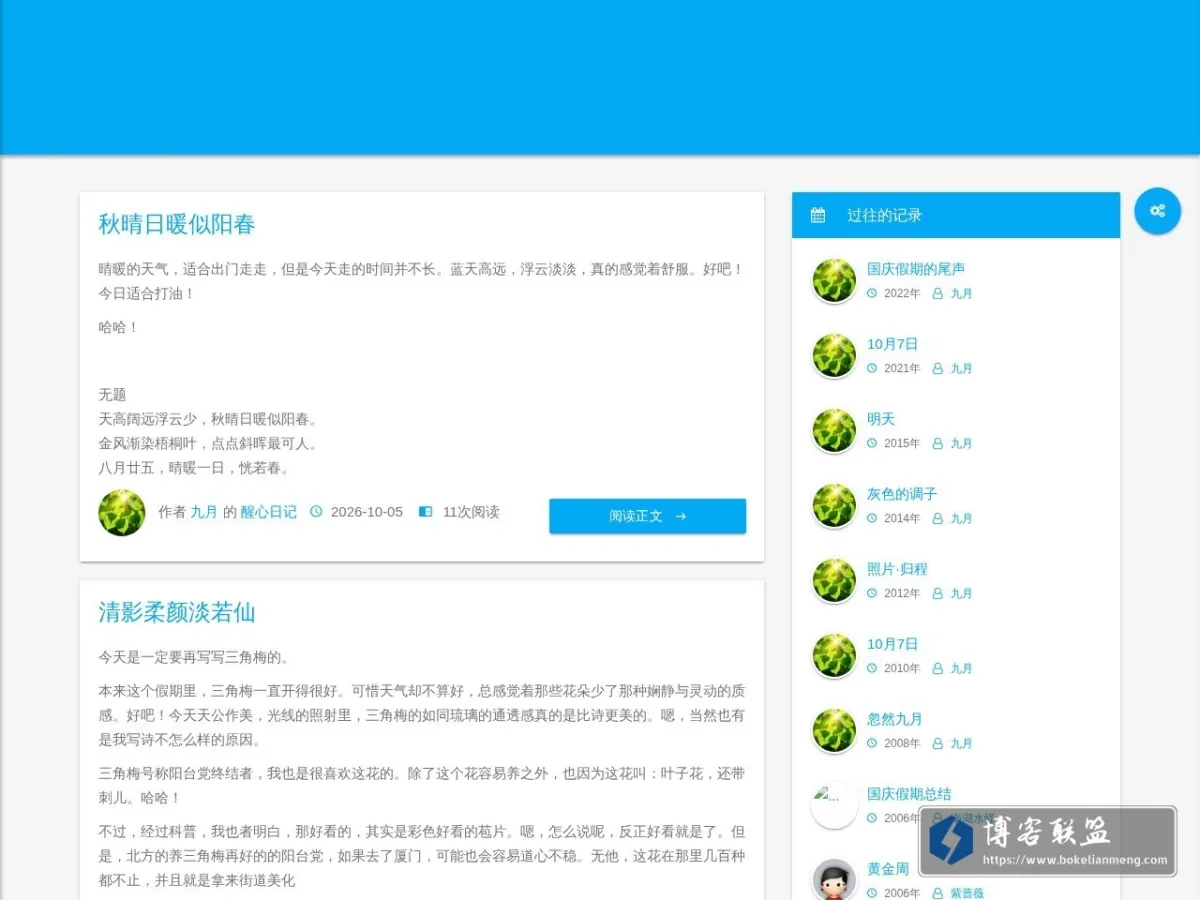Click author 九月 in 2008年 row
Screen dimensions: 1200x900
961,743
